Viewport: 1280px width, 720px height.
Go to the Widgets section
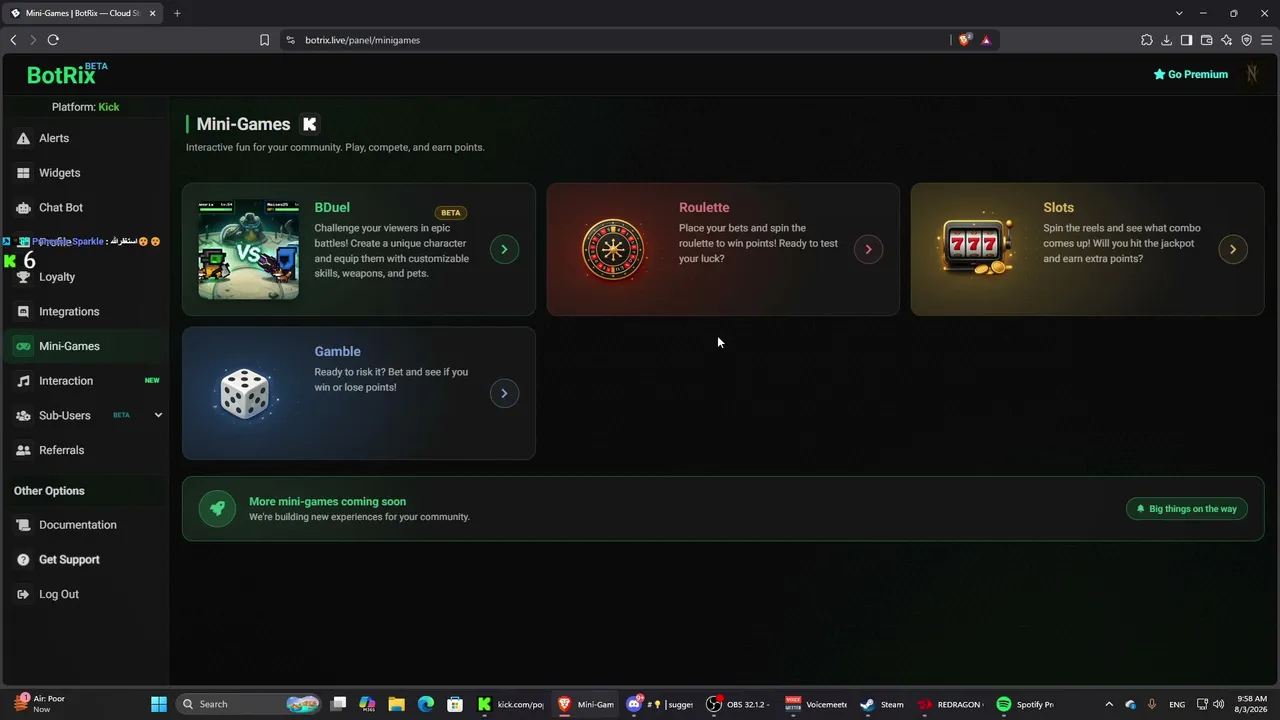click(x=86, y=173)
